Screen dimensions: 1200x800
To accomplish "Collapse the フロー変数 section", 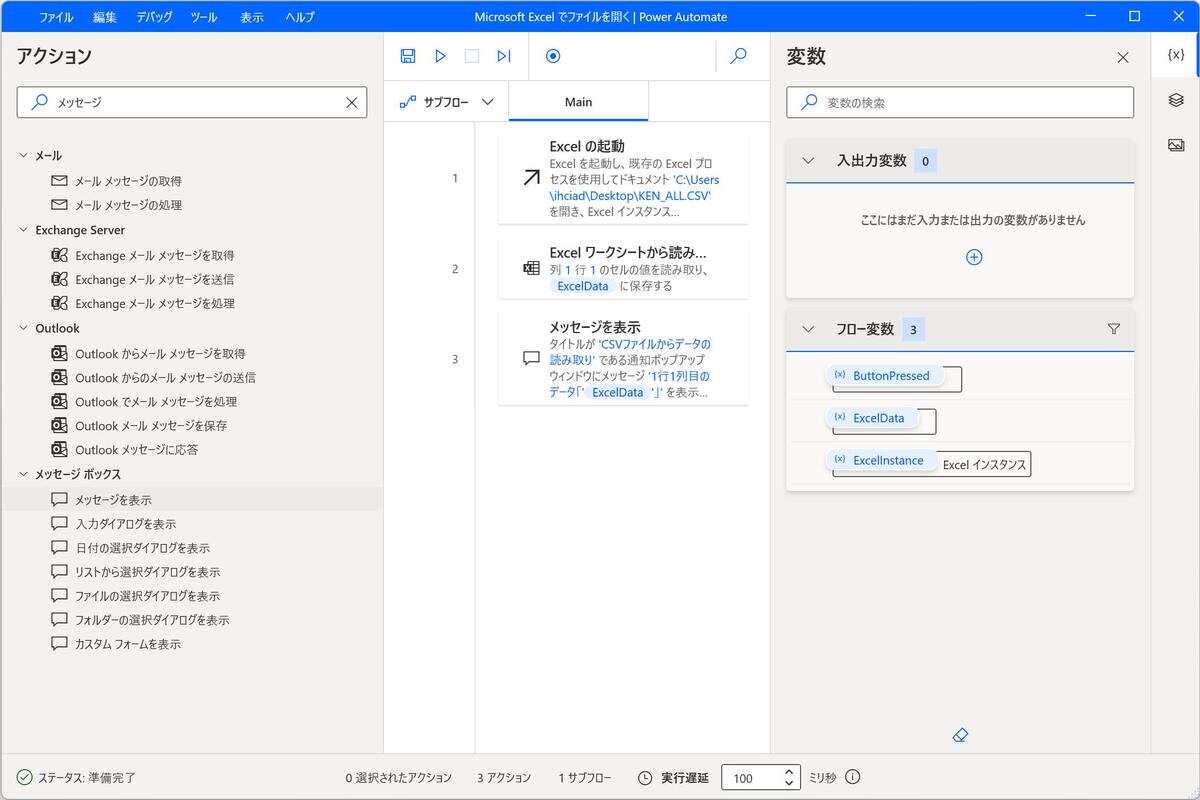I will 808,329.
